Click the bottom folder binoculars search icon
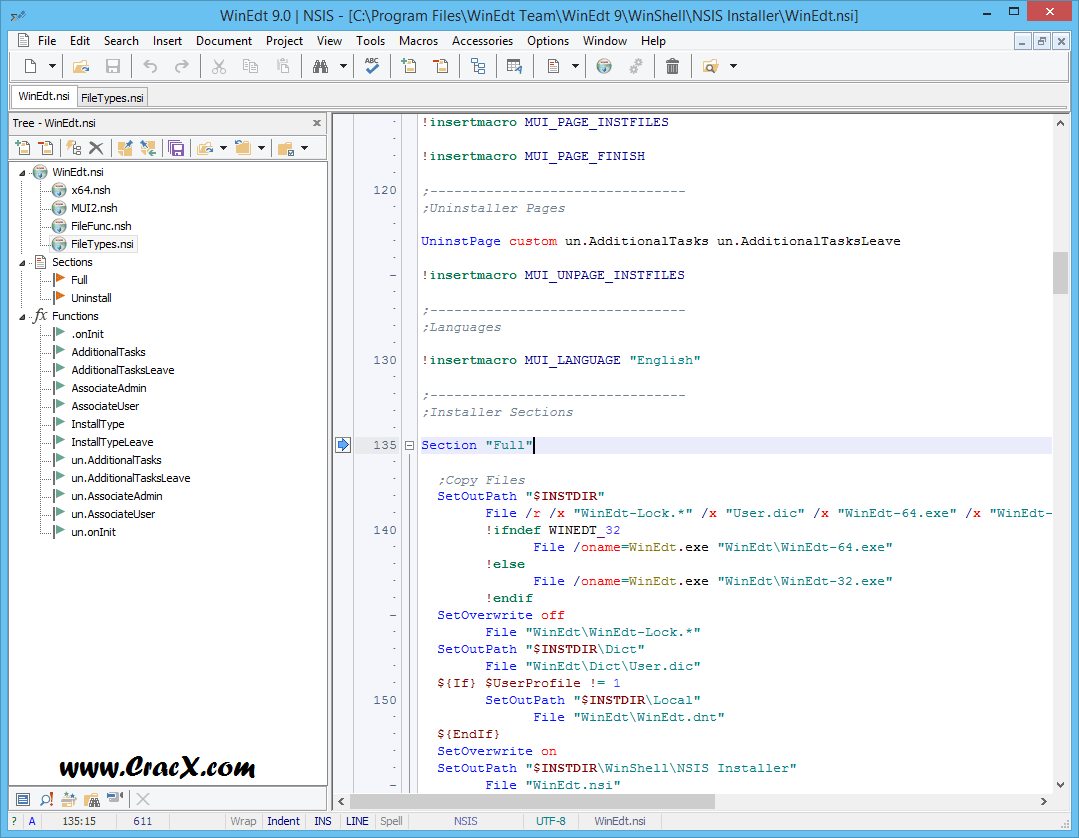The image size is (1079, 838). [92, 799]
